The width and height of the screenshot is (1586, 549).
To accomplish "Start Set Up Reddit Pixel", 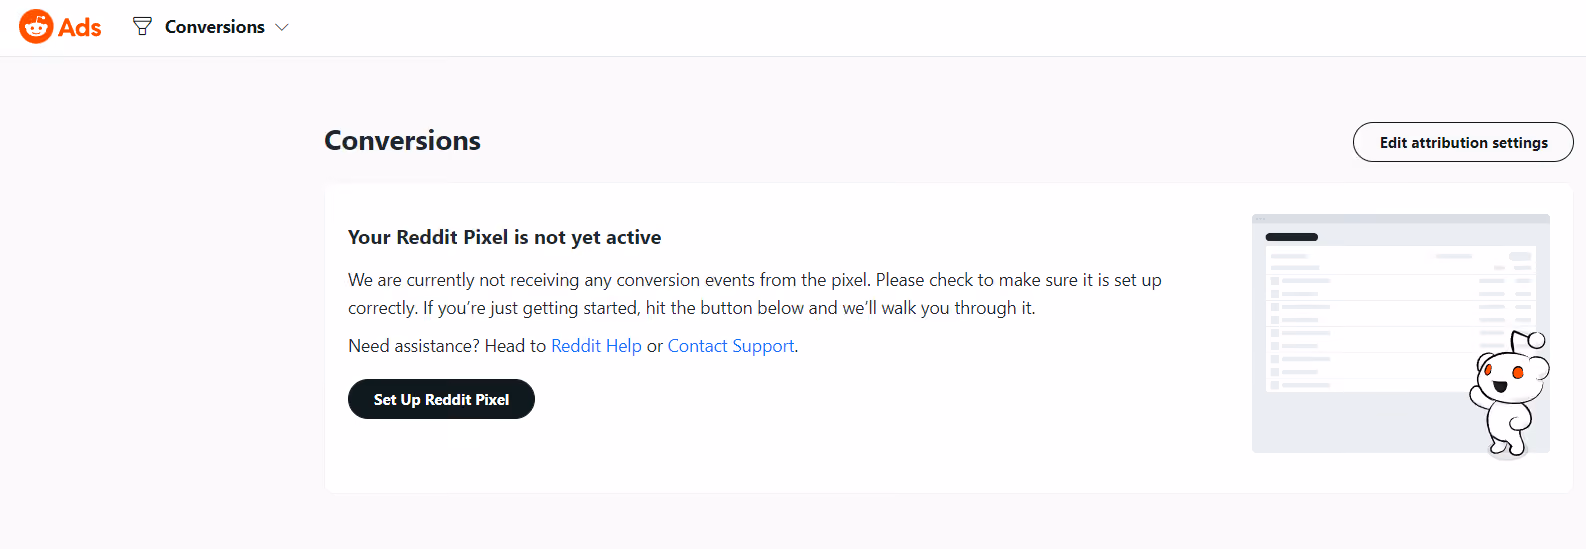I will coord(441,399).
